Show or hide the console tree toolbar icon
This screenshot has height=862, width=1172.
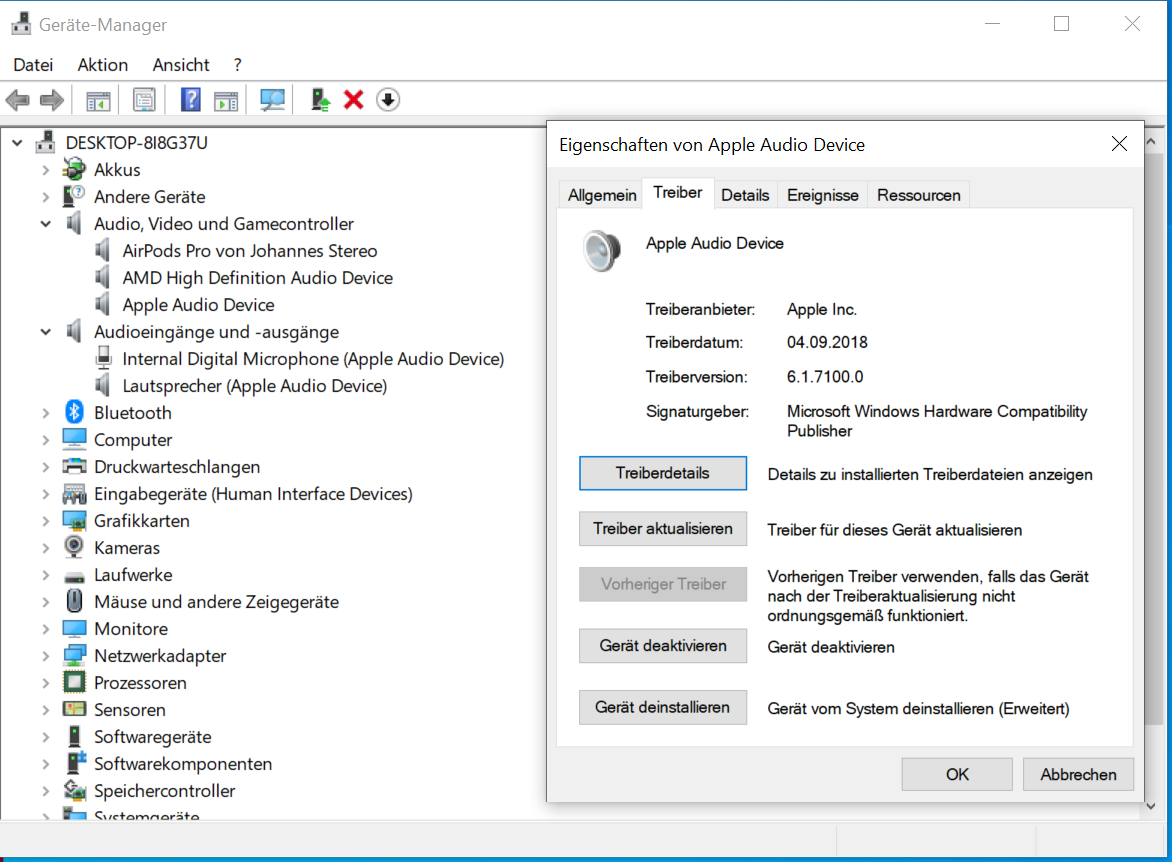tap(98, 100)
